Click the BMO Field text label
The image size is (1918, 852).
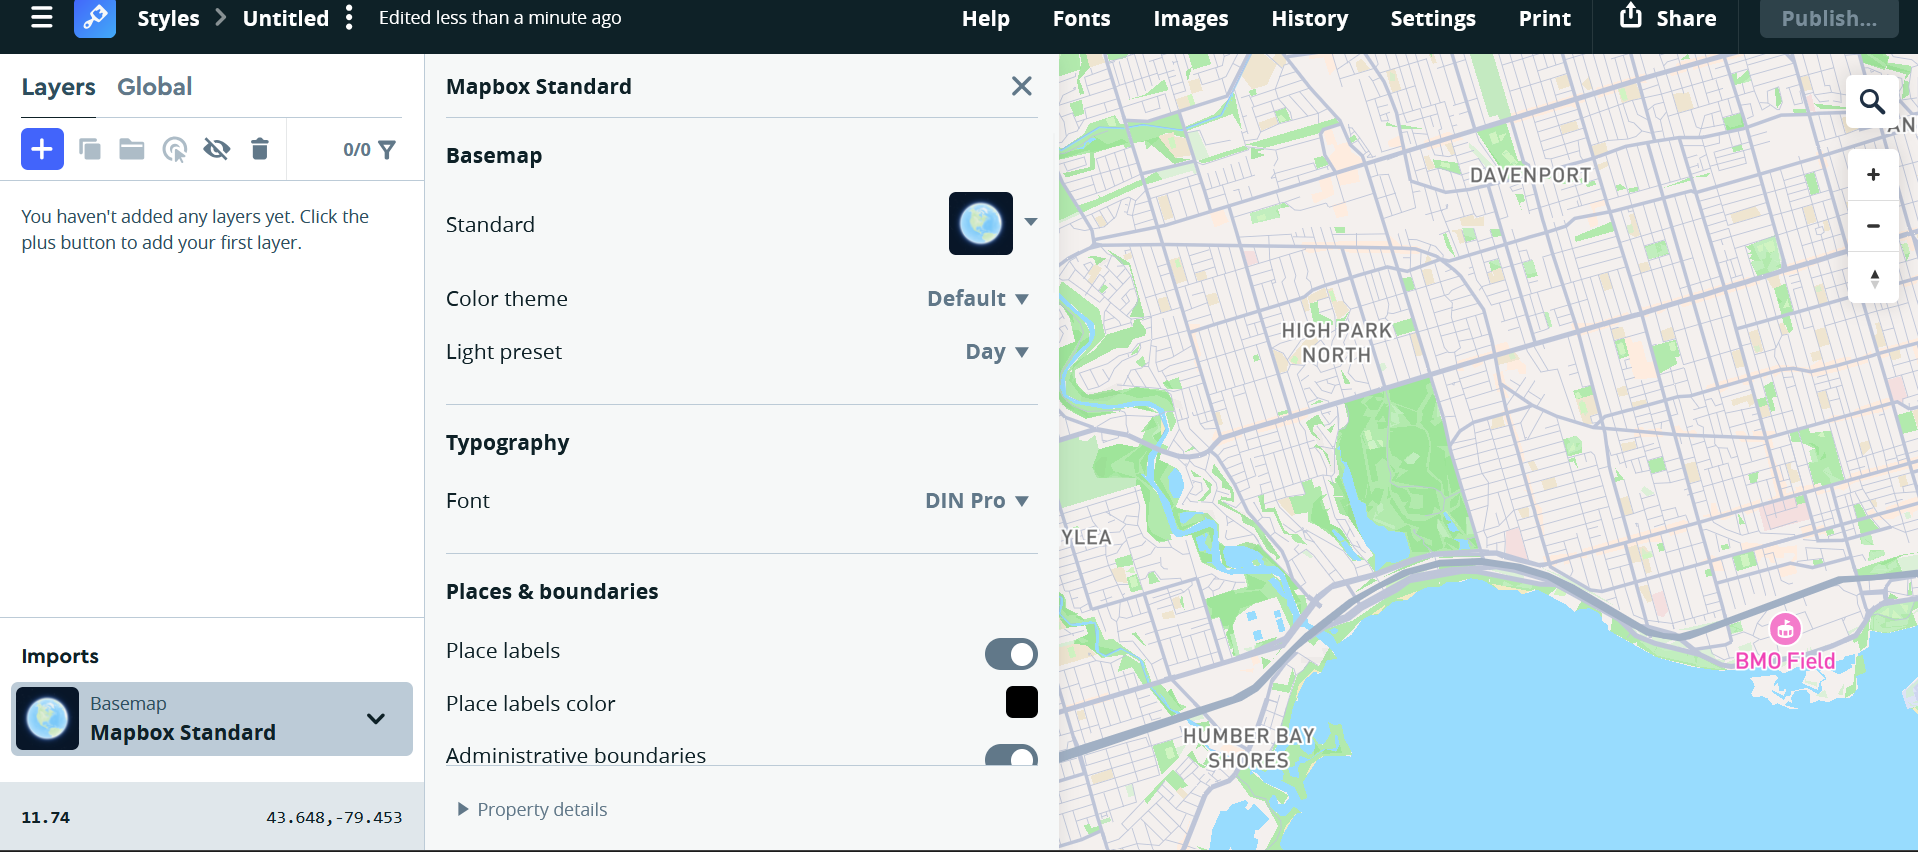[1785, 661]
